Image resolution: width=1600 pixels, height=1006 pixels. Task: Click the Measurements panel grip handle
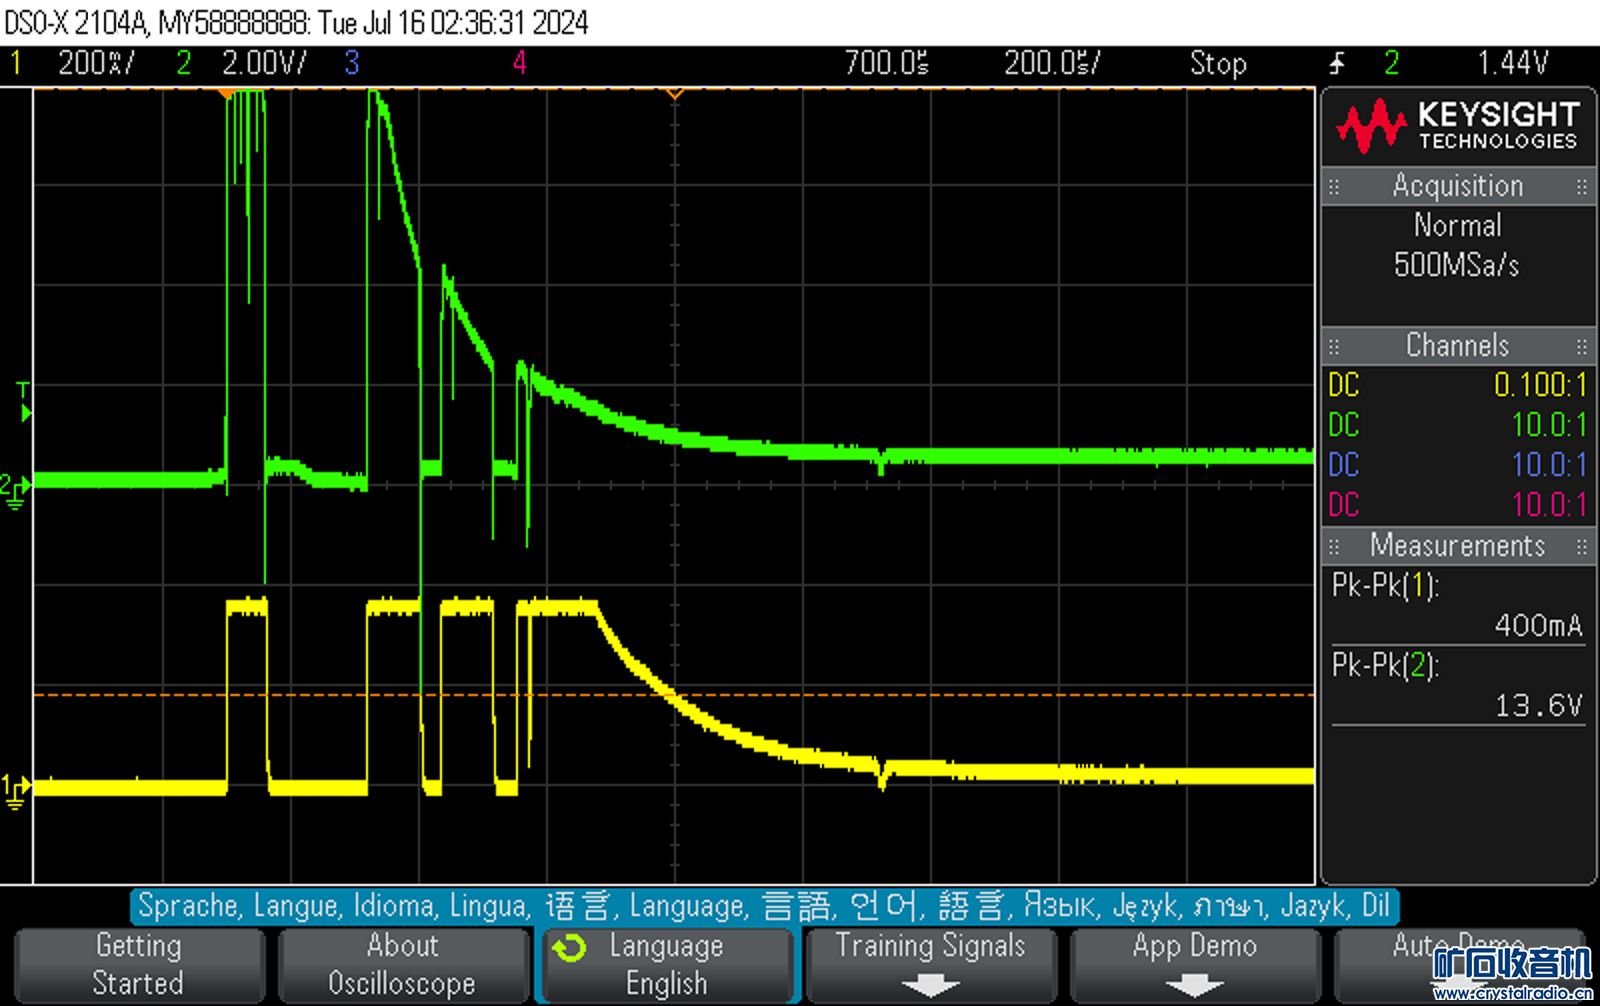coord(1333,547)
